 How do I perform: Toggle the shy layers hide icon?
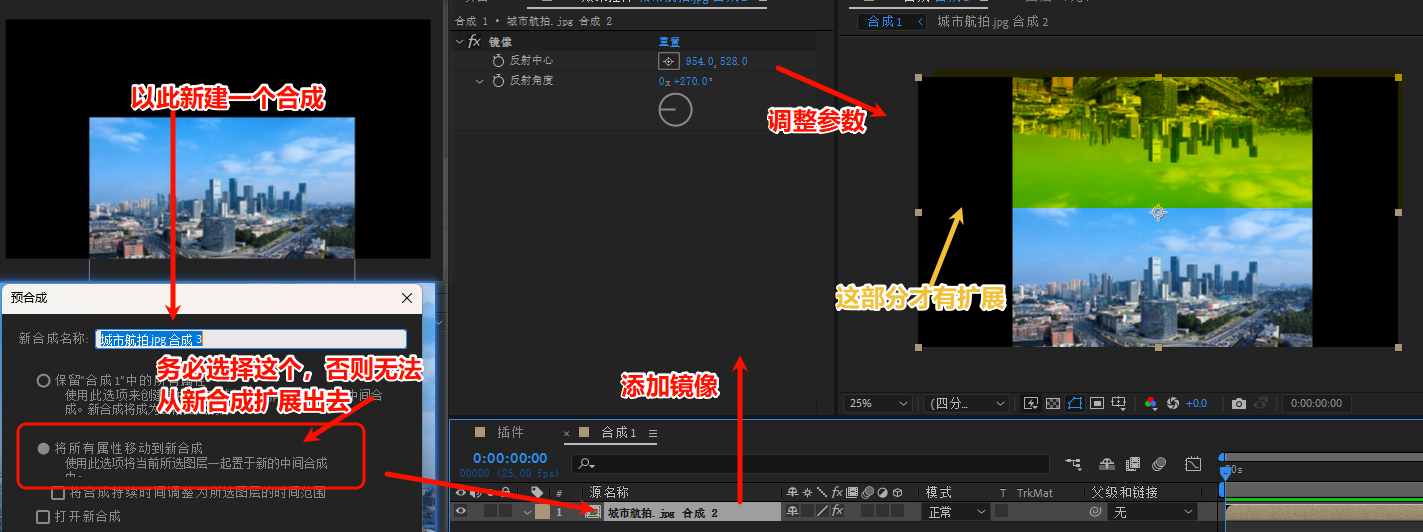click(1107, 464)
